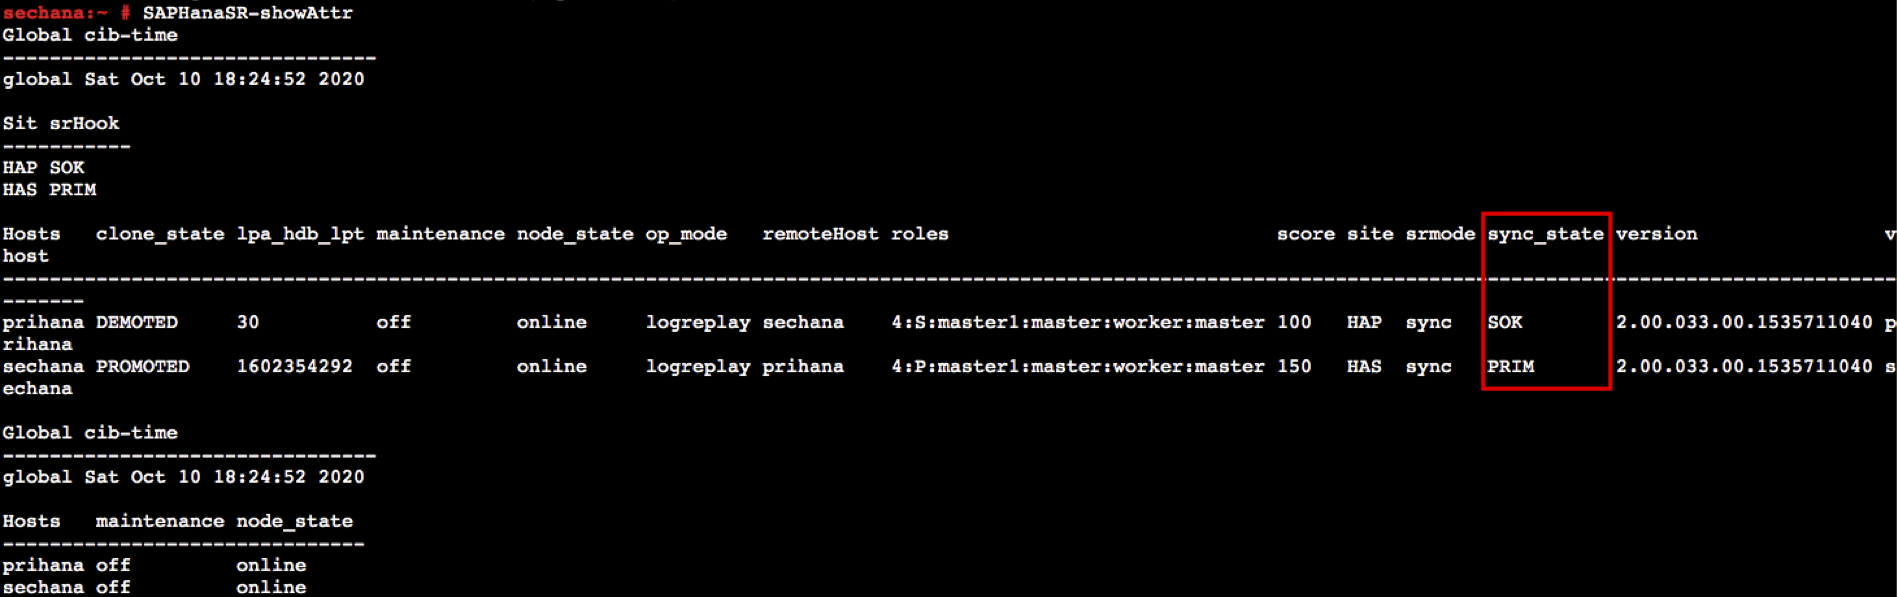Image resolution: width=1897 pixels, height=597 pixels.
Task: Click PRIM value in sync_state column
Action: point(1510,366)
